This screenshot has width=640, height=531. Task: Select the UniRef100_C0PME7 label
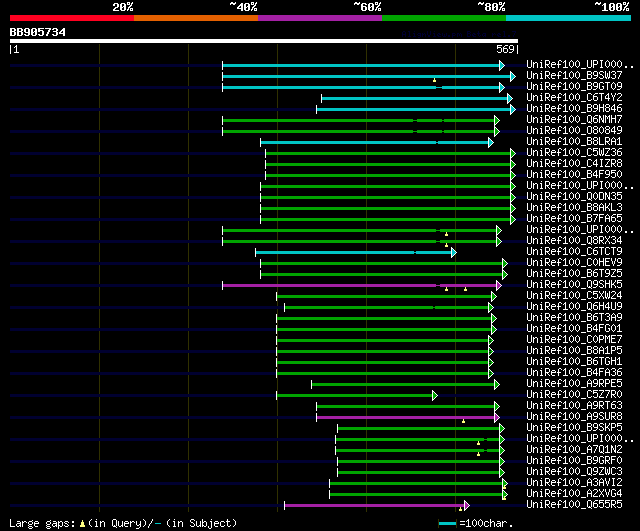[x=574, y=340]
